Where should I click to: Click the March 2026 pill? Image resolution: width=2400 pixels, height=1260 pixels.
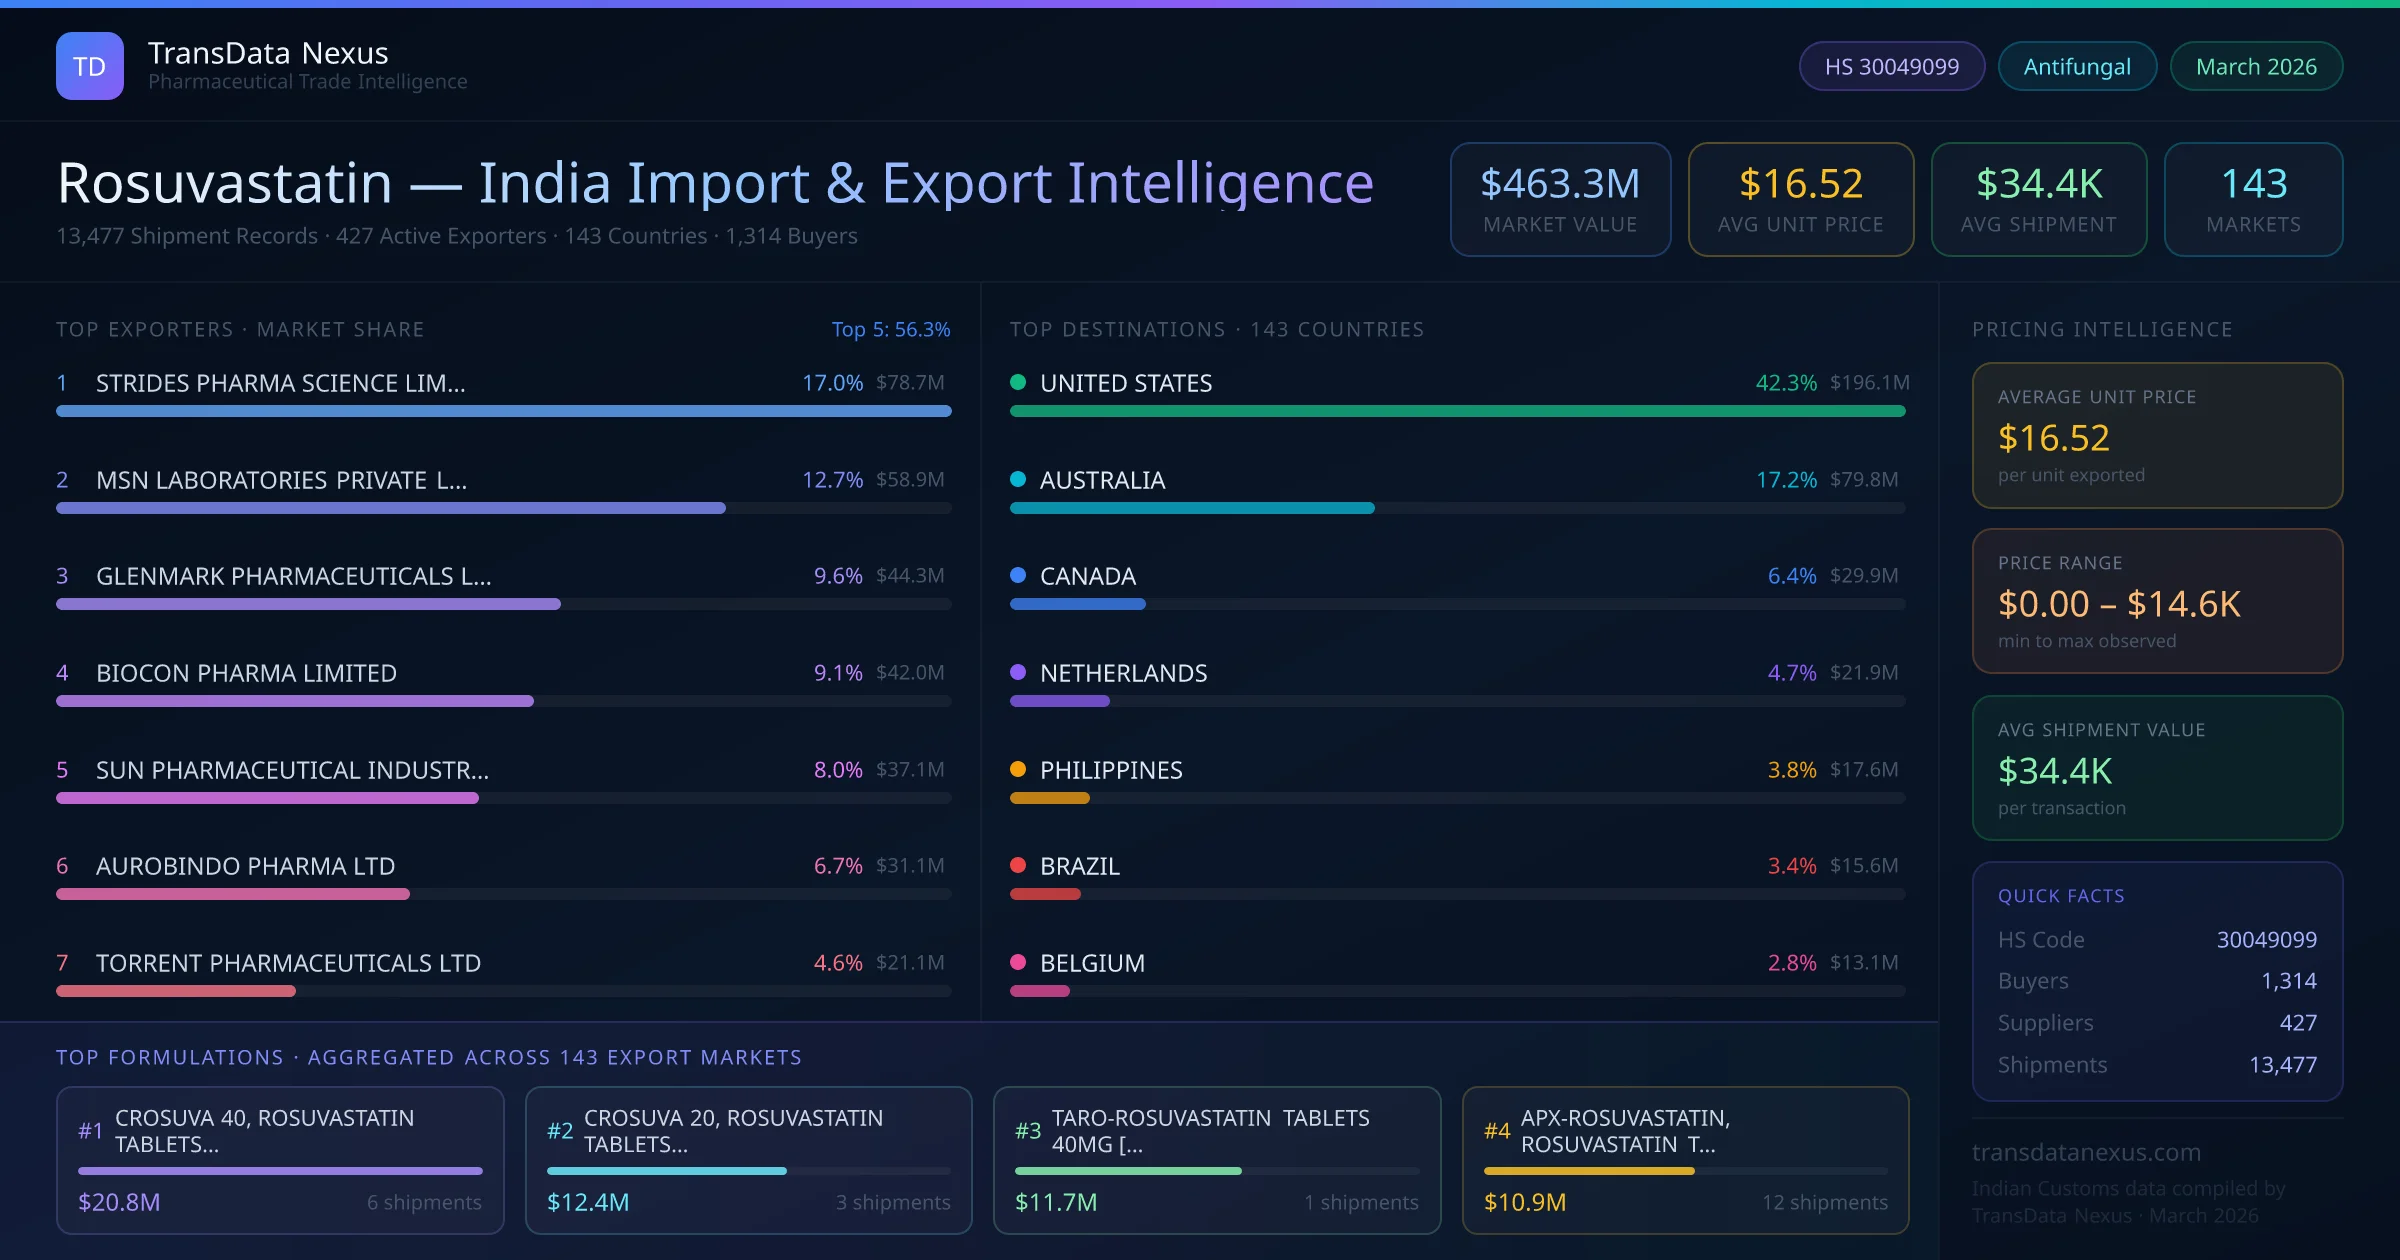(2255, 66)
